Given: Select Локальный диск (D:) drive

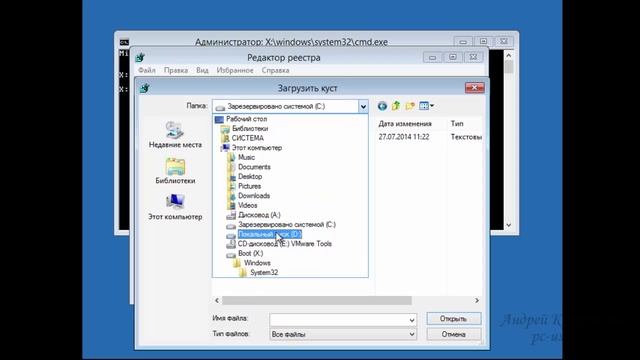Looking at the screenshot, I should point(269,234).
